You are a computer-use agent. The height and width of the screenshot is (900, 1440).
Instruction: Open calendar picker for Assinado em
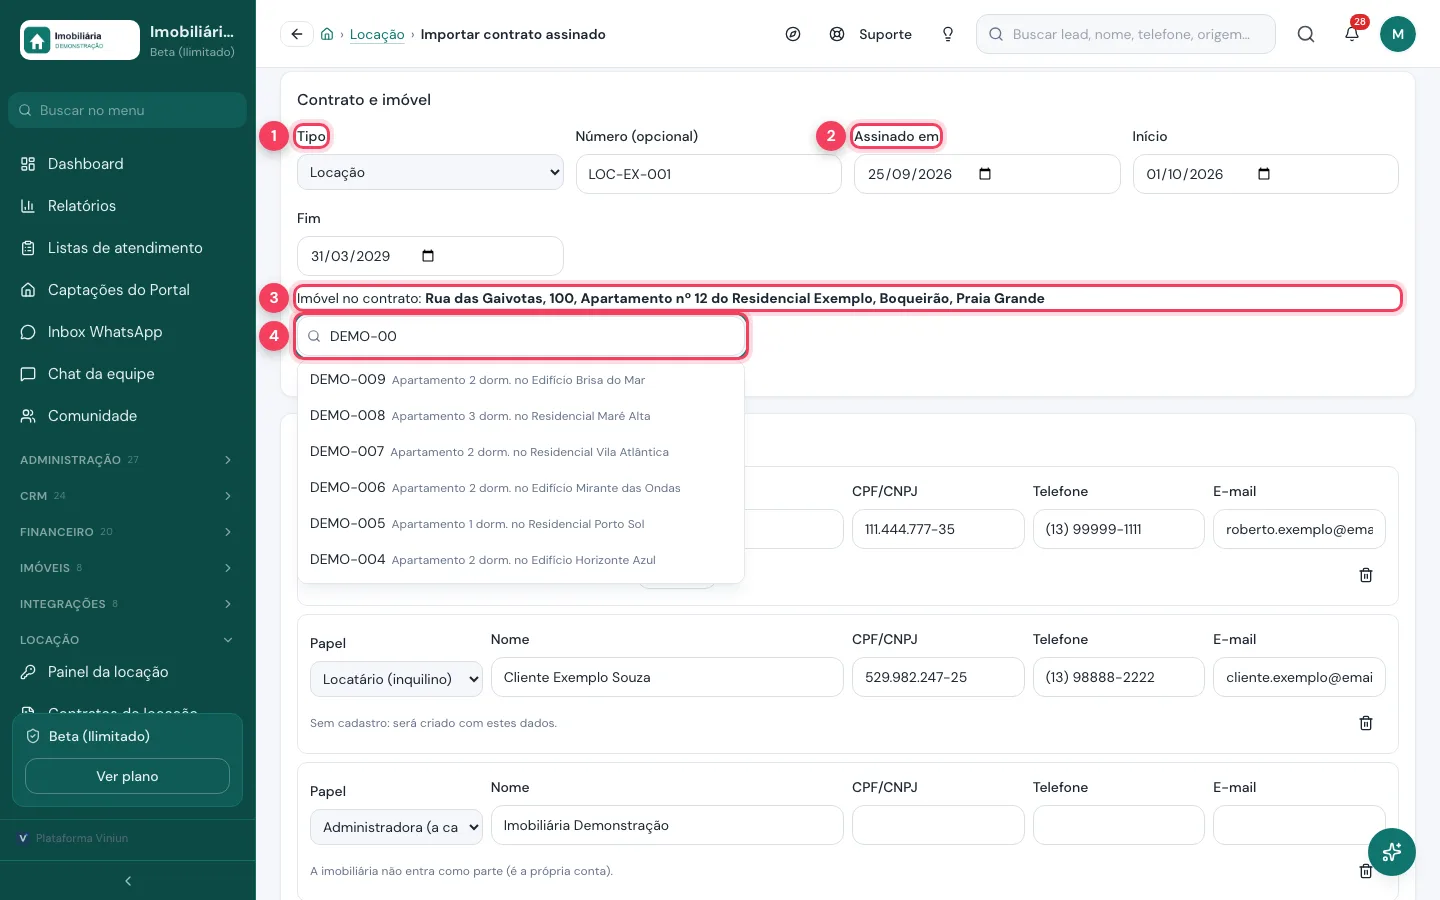985,174
